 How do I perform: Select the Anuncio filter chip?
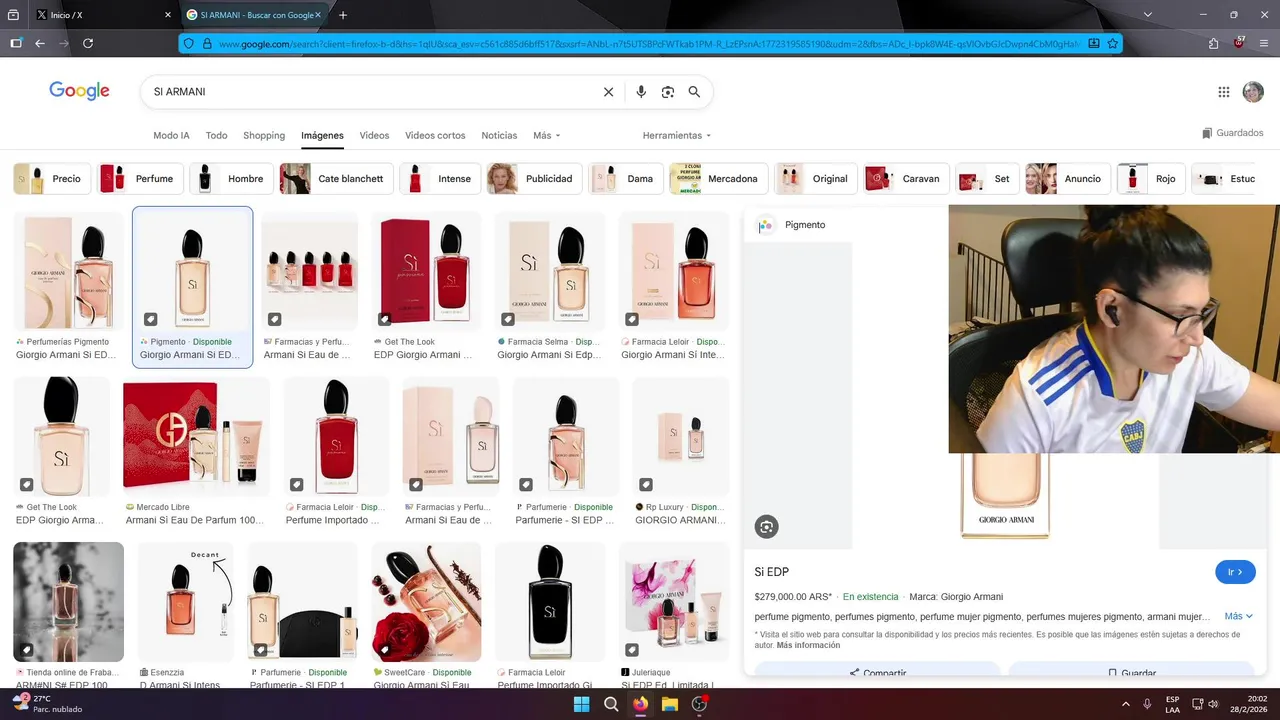tap(1068, 179)
